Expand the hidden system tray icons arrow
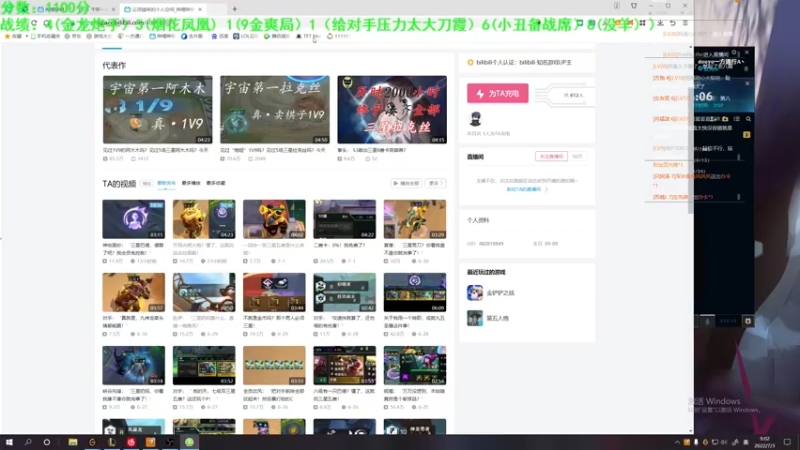 677,442
